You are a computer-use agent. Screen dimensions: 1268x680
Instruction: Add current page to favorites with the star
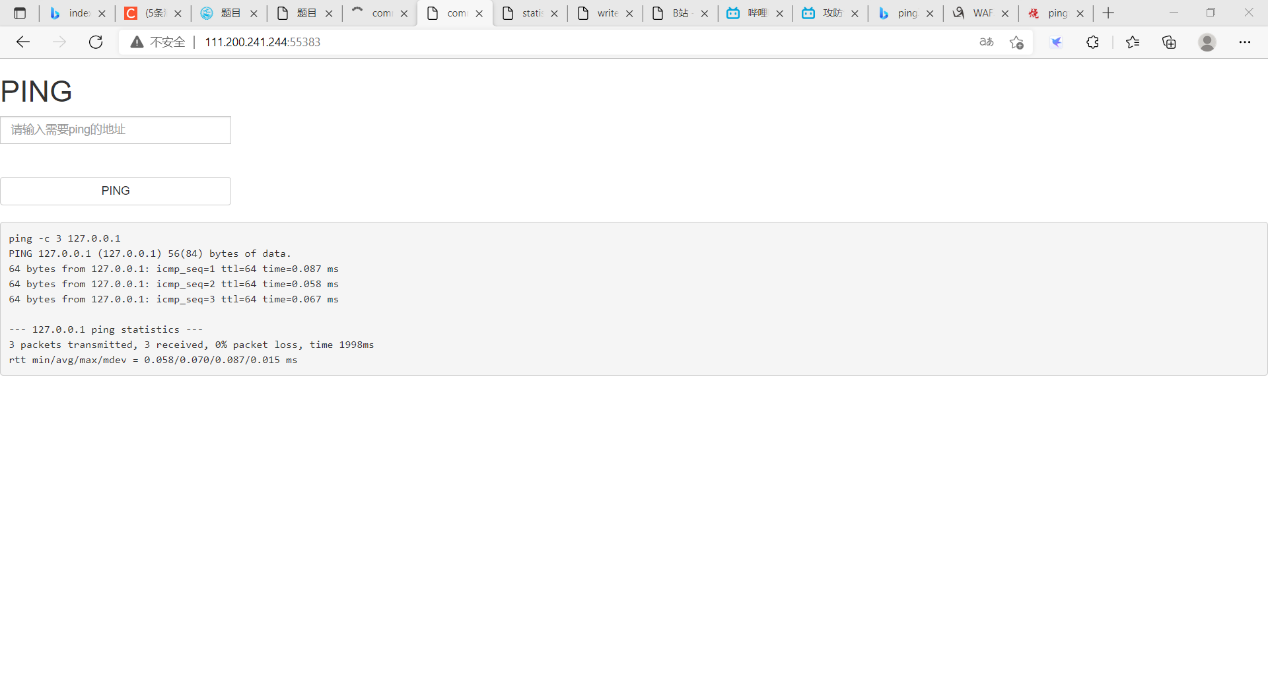point(1017,42)
